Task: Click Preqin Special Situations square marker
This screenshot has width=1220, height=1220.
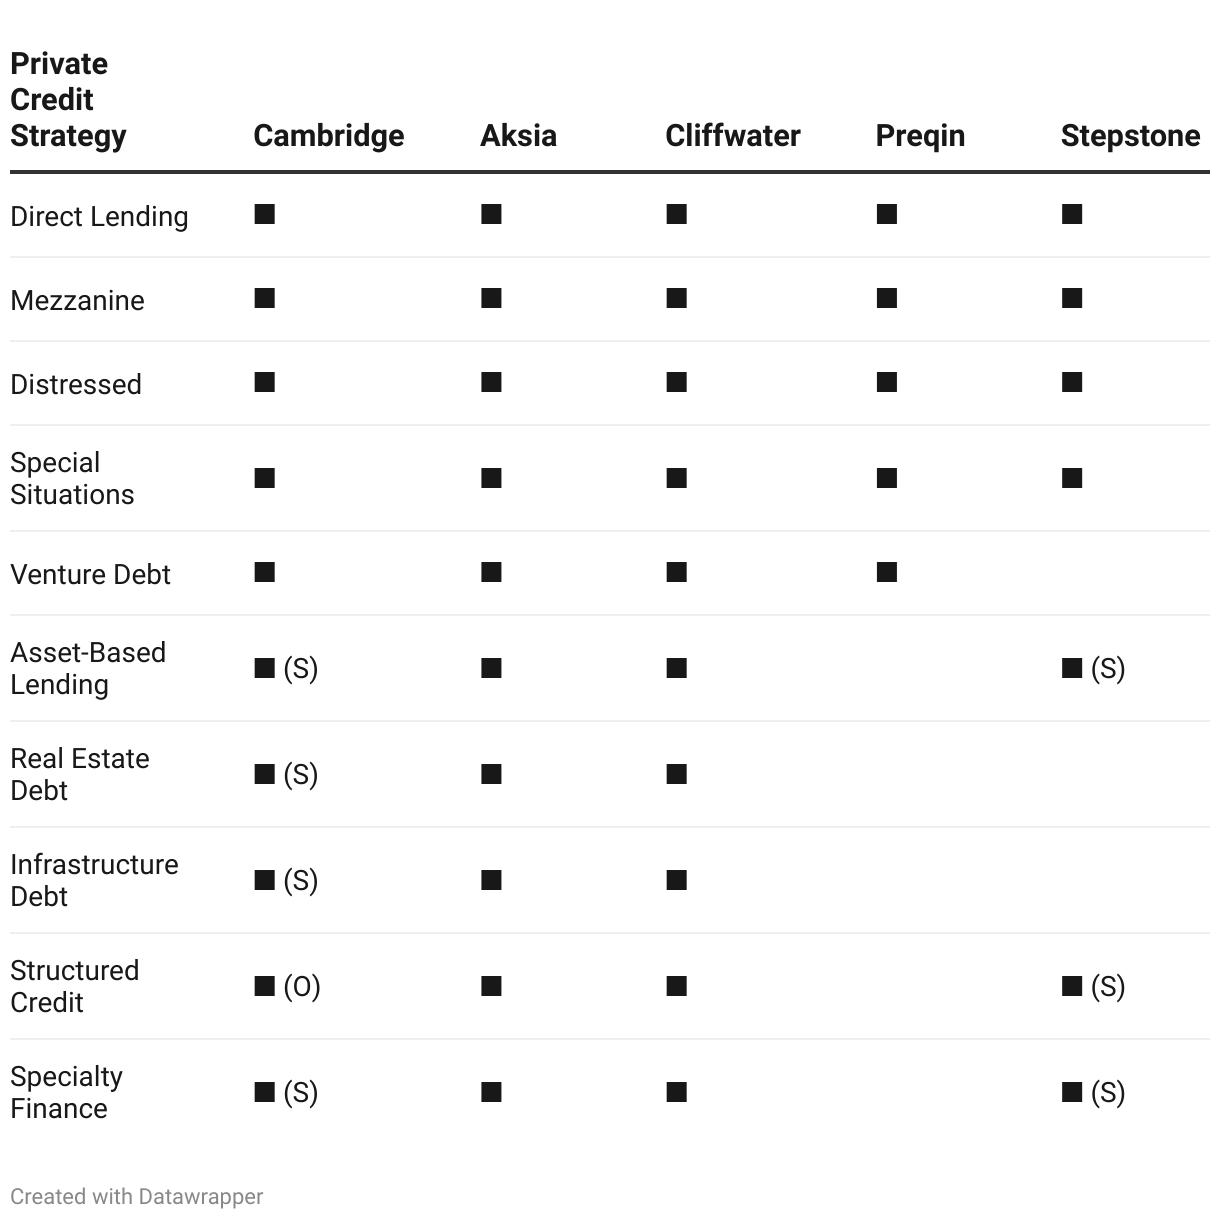Action: [x=887, y=479]
